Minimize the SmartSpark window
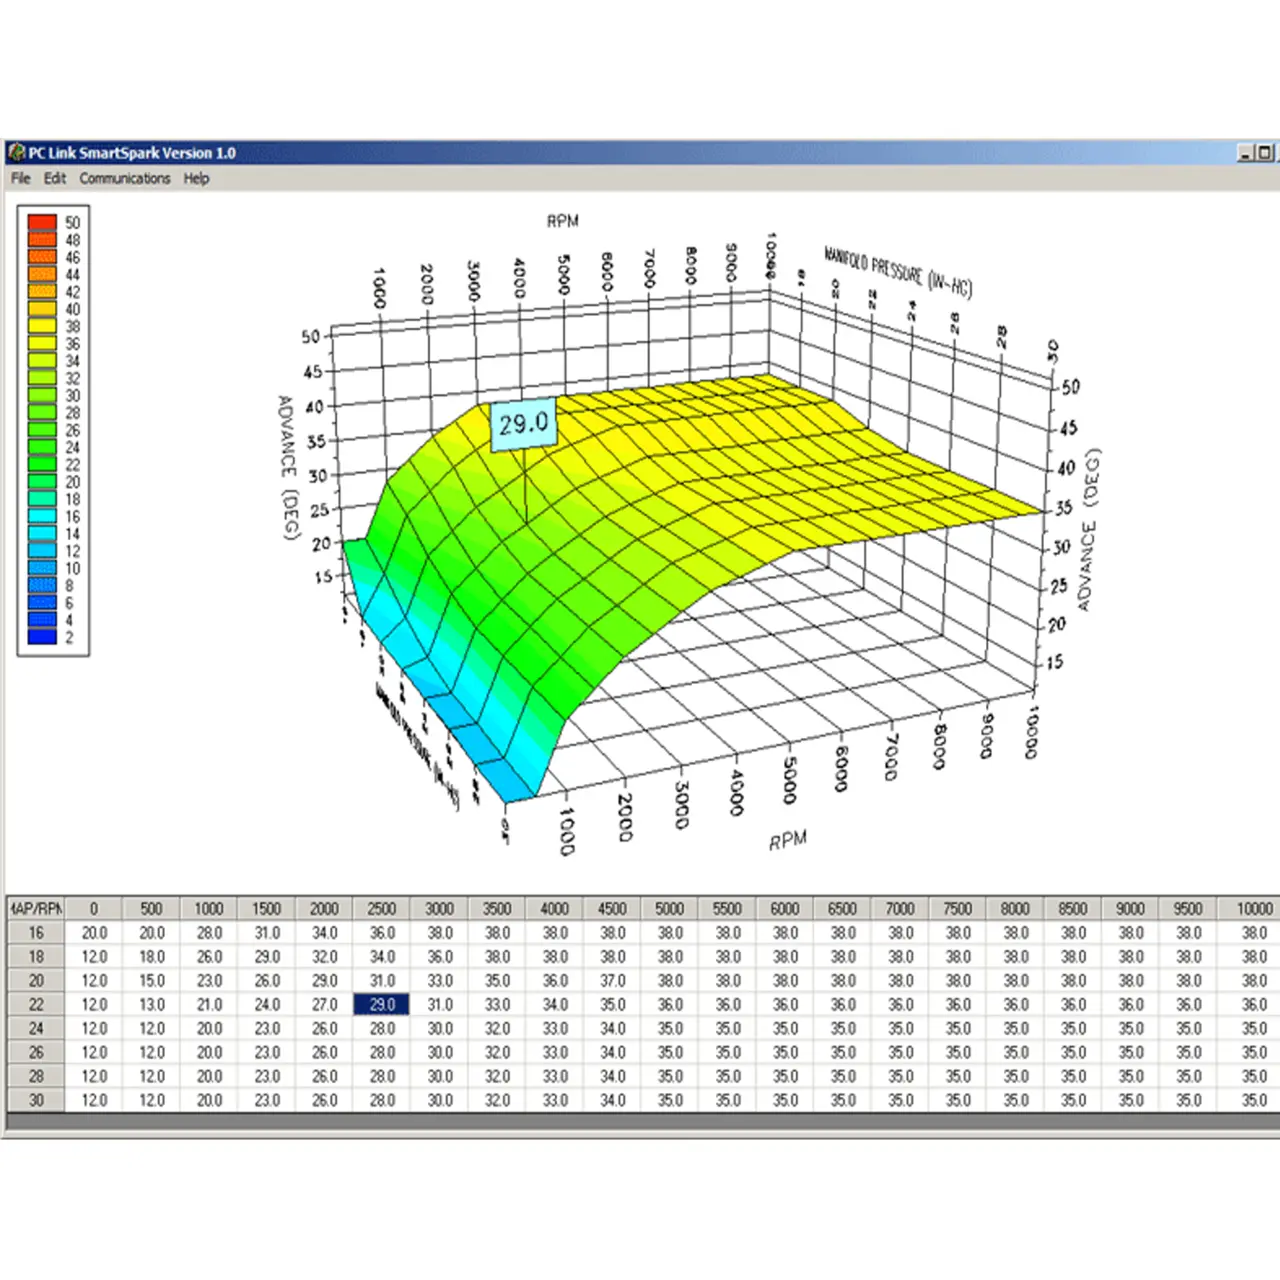This screenshot has height=1280, width=1280. click(1246, 153)
